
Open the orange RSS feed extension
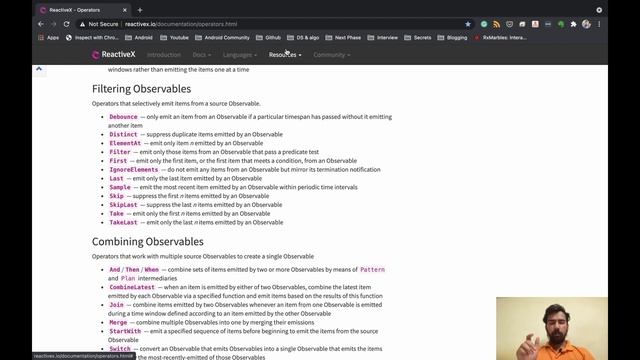[496, 24]
